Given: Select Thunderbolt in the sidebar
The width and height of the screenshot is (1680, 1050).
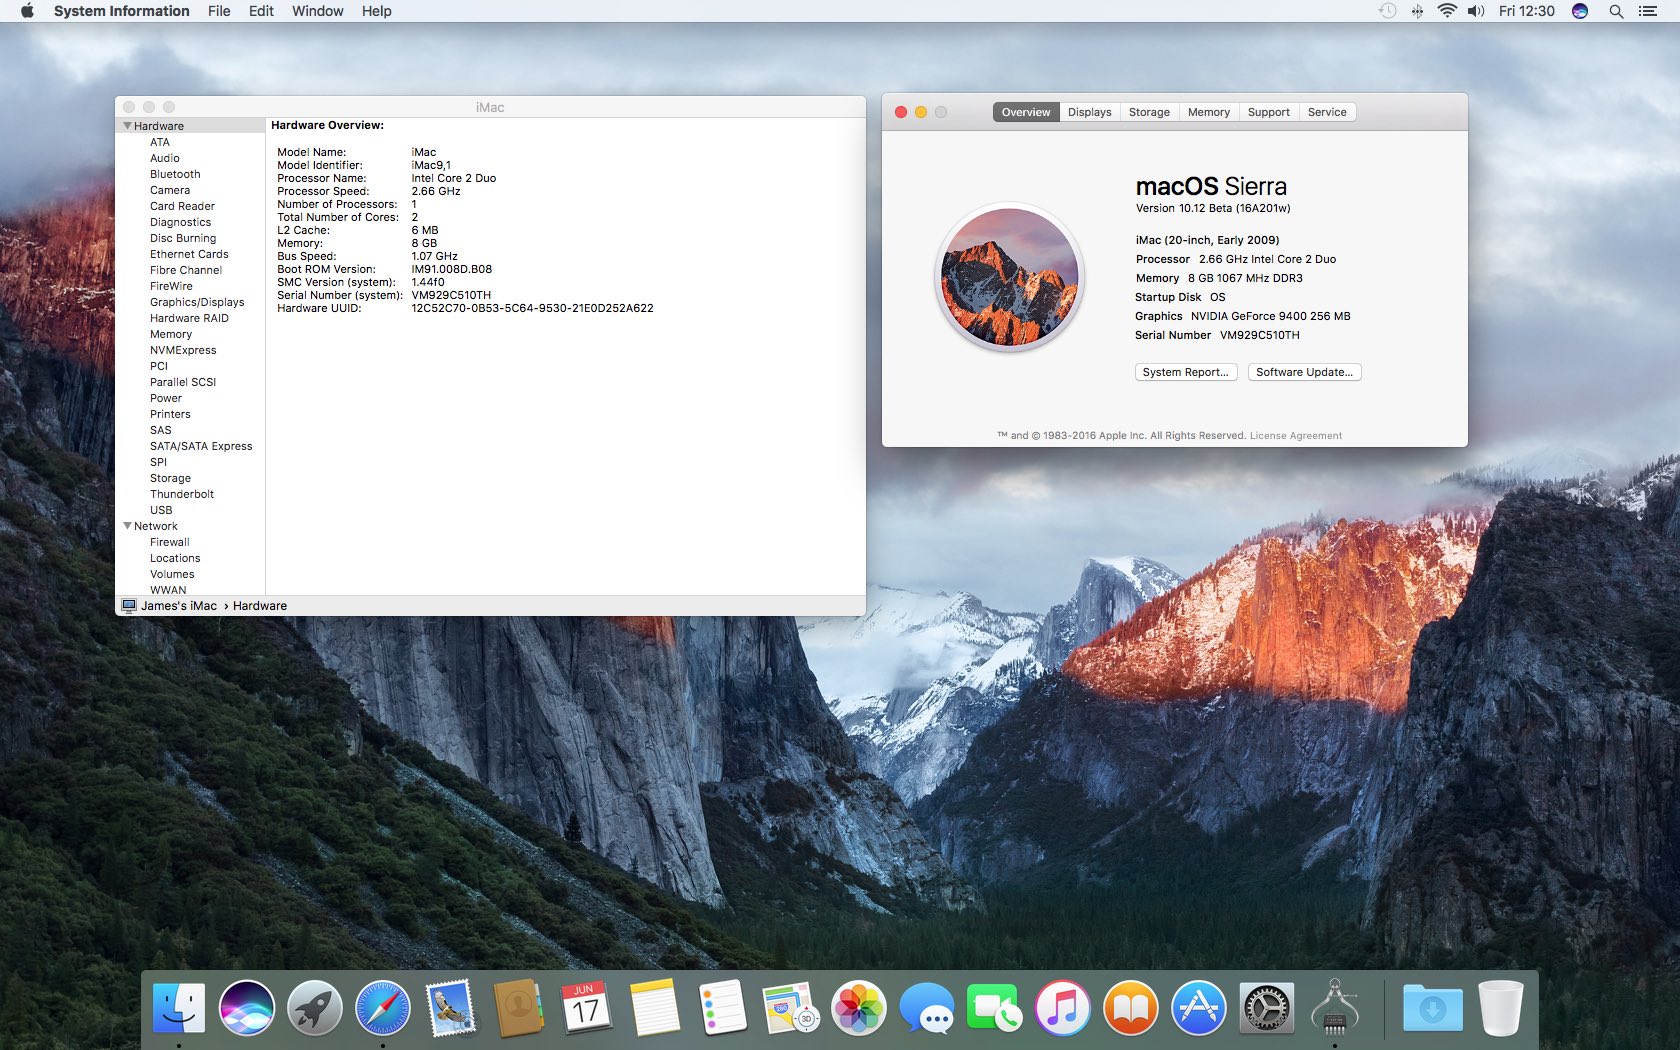Looking at the screenshot, I should click(x=182, y=494).
